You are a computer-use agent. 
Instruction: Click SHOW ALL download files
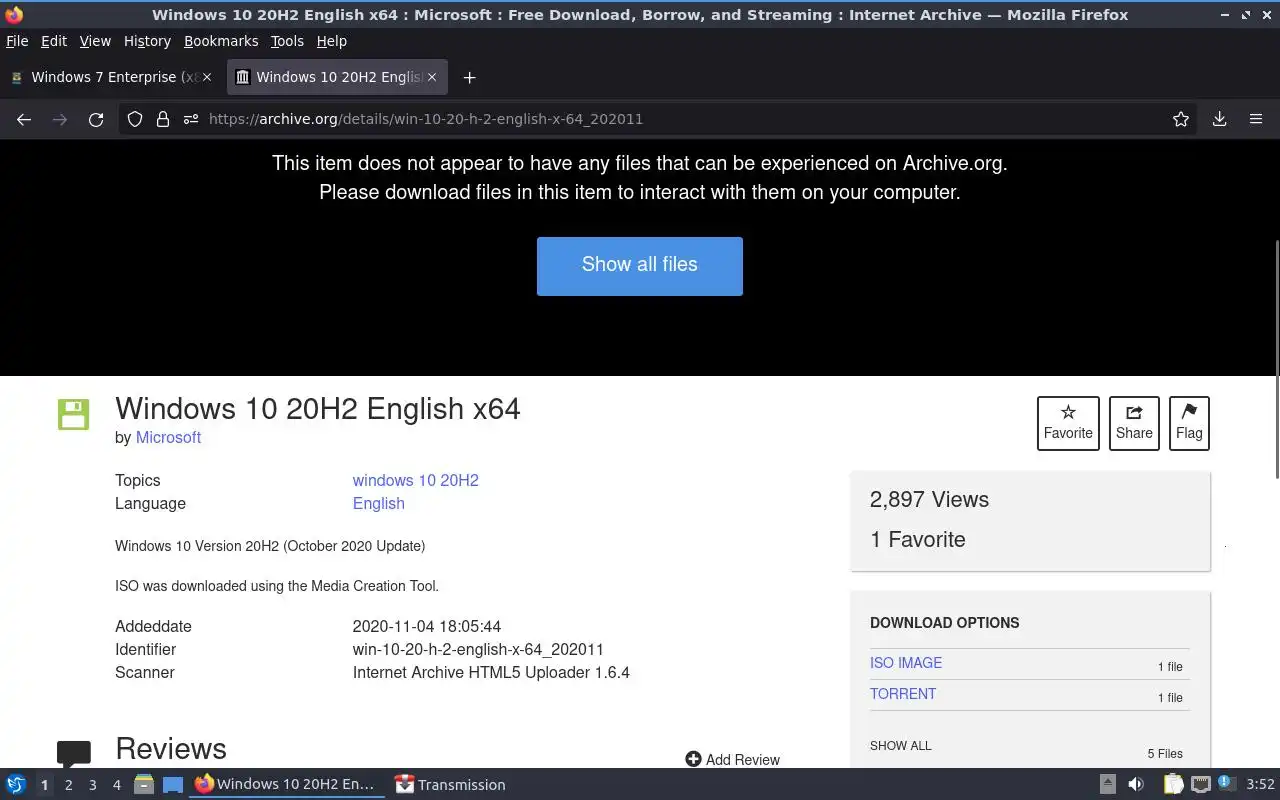(900, 745)
